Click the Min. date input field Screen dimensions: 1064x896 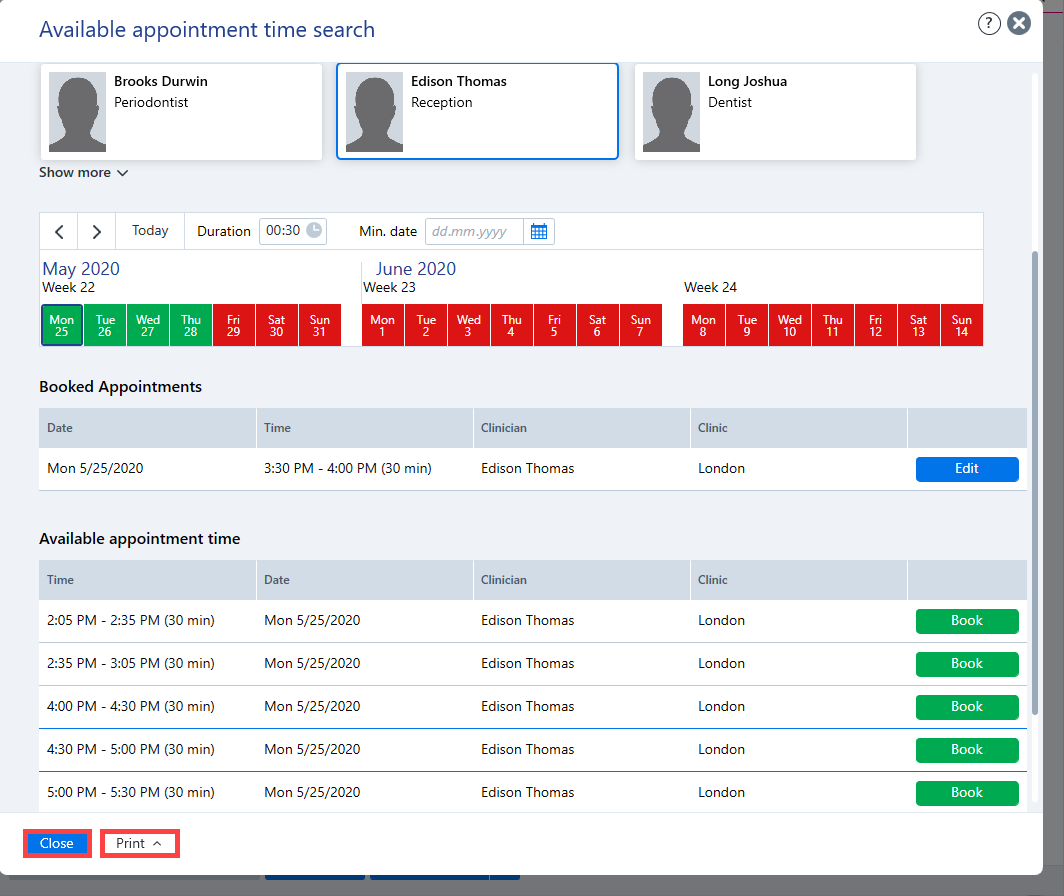[474, 231]
